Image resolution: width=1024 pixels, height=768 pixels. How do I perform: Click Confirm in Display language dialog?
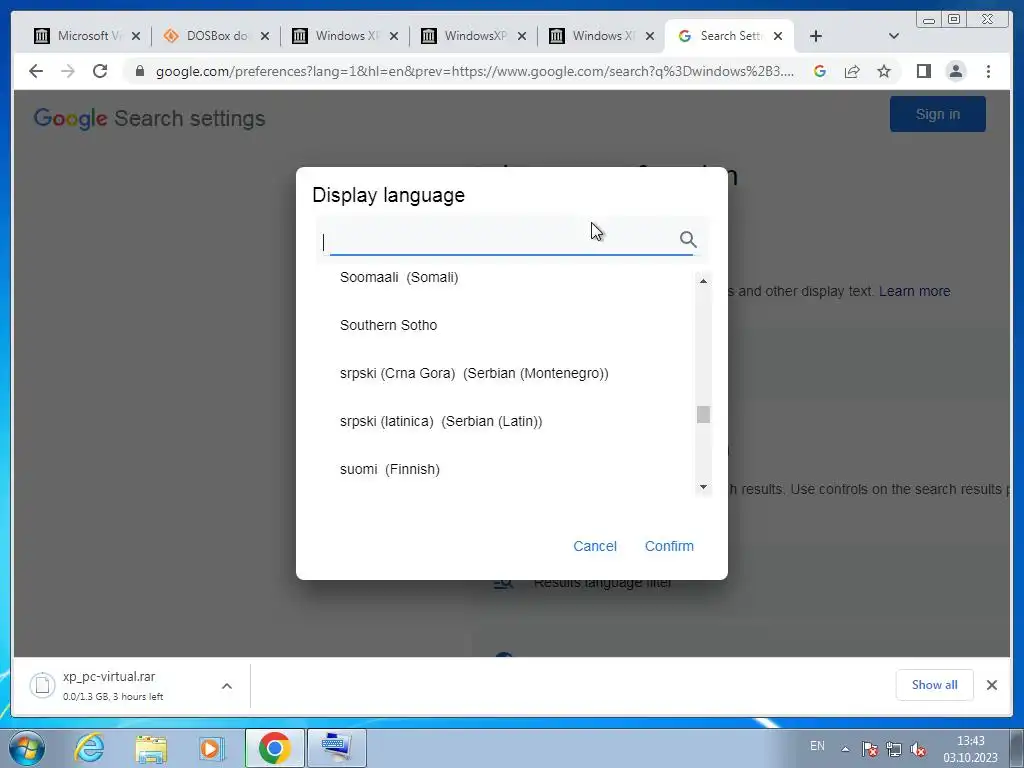tap(669, 546)
